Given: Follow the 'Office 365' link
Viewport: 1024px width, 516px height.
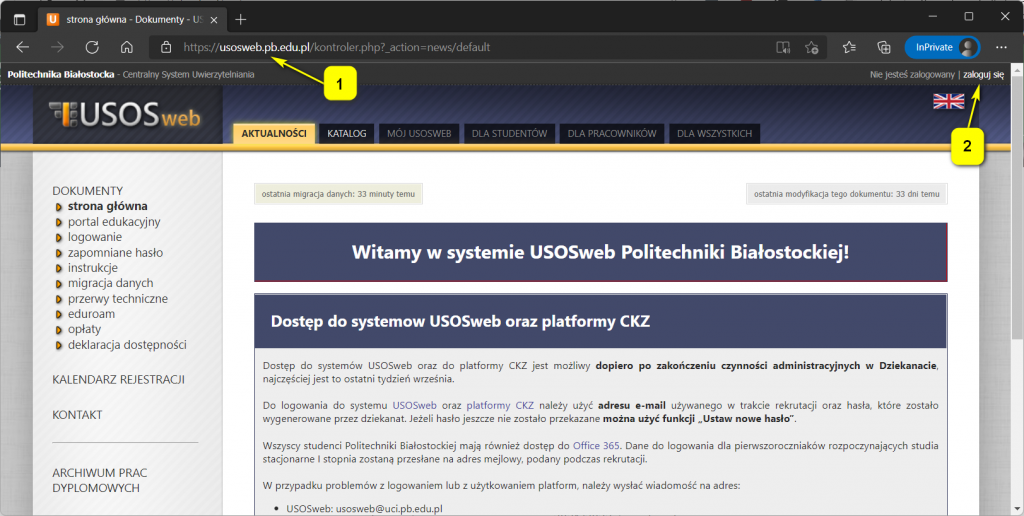Looking at the screenshot, I should point(596,445).
